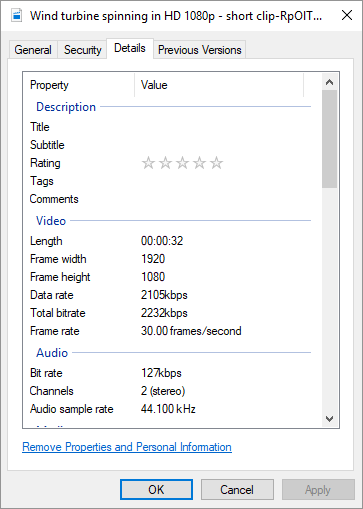
Task: Click the Length property label
Action: click(46, 241)
